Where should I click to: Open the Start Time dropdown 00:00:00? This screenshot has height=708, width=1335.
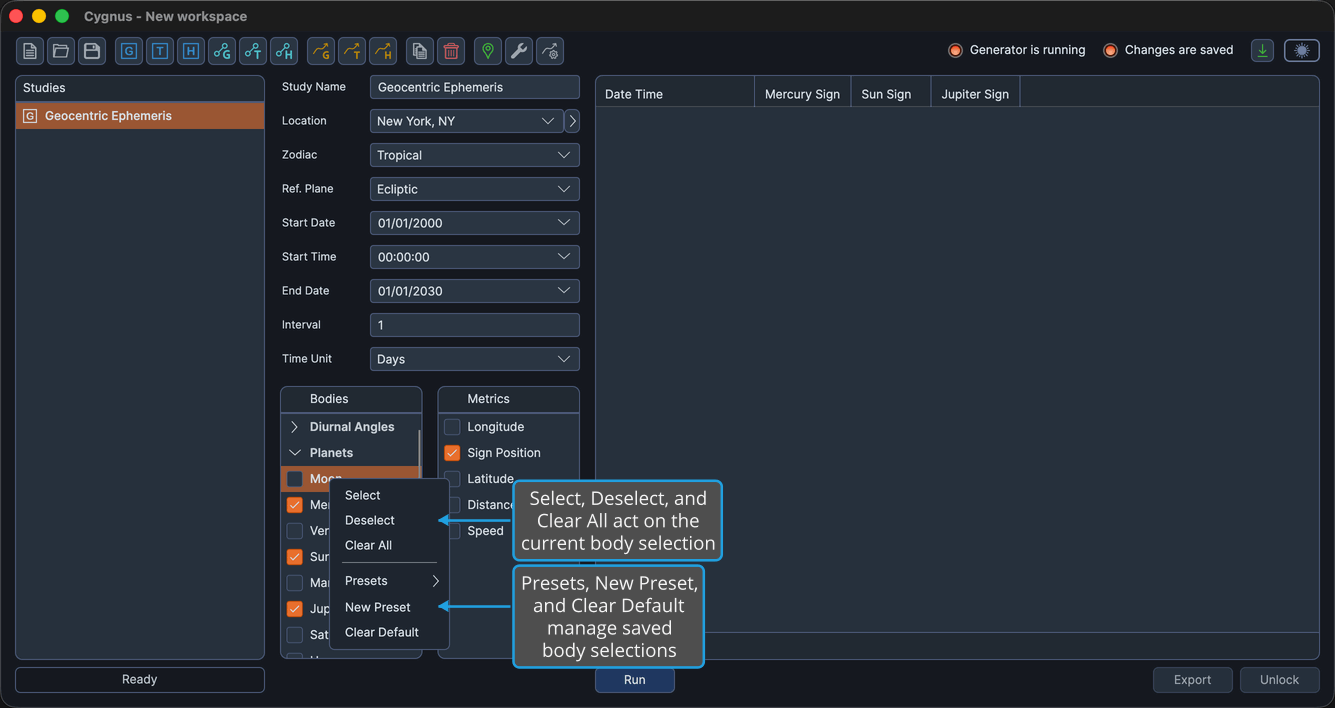474,257
